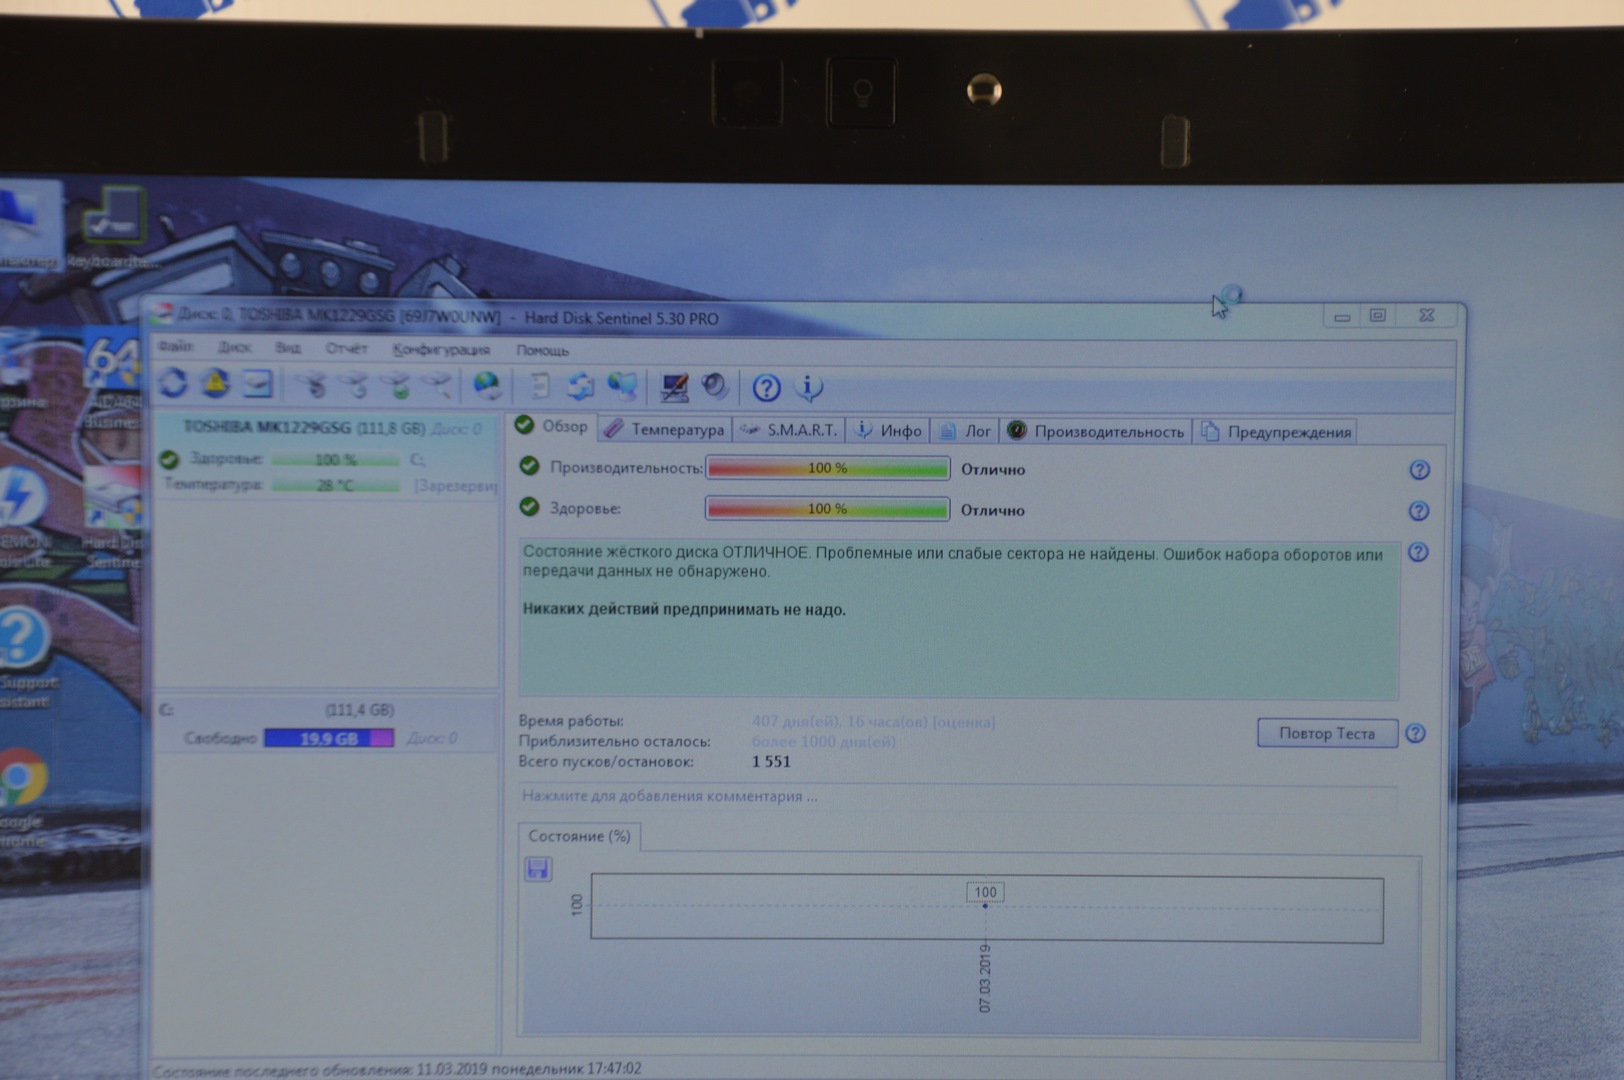The height and width of the screenshot is (1080, 1624).
Task: Click the globe disk toolbar icon
Action: tap(487, 385)
